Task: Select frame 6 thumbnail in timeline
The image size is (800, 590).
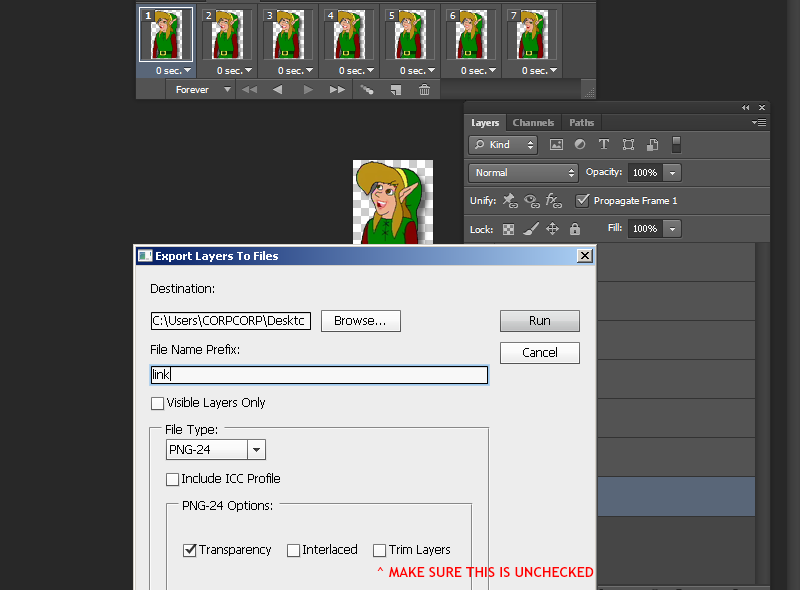Action: (471, 34)
